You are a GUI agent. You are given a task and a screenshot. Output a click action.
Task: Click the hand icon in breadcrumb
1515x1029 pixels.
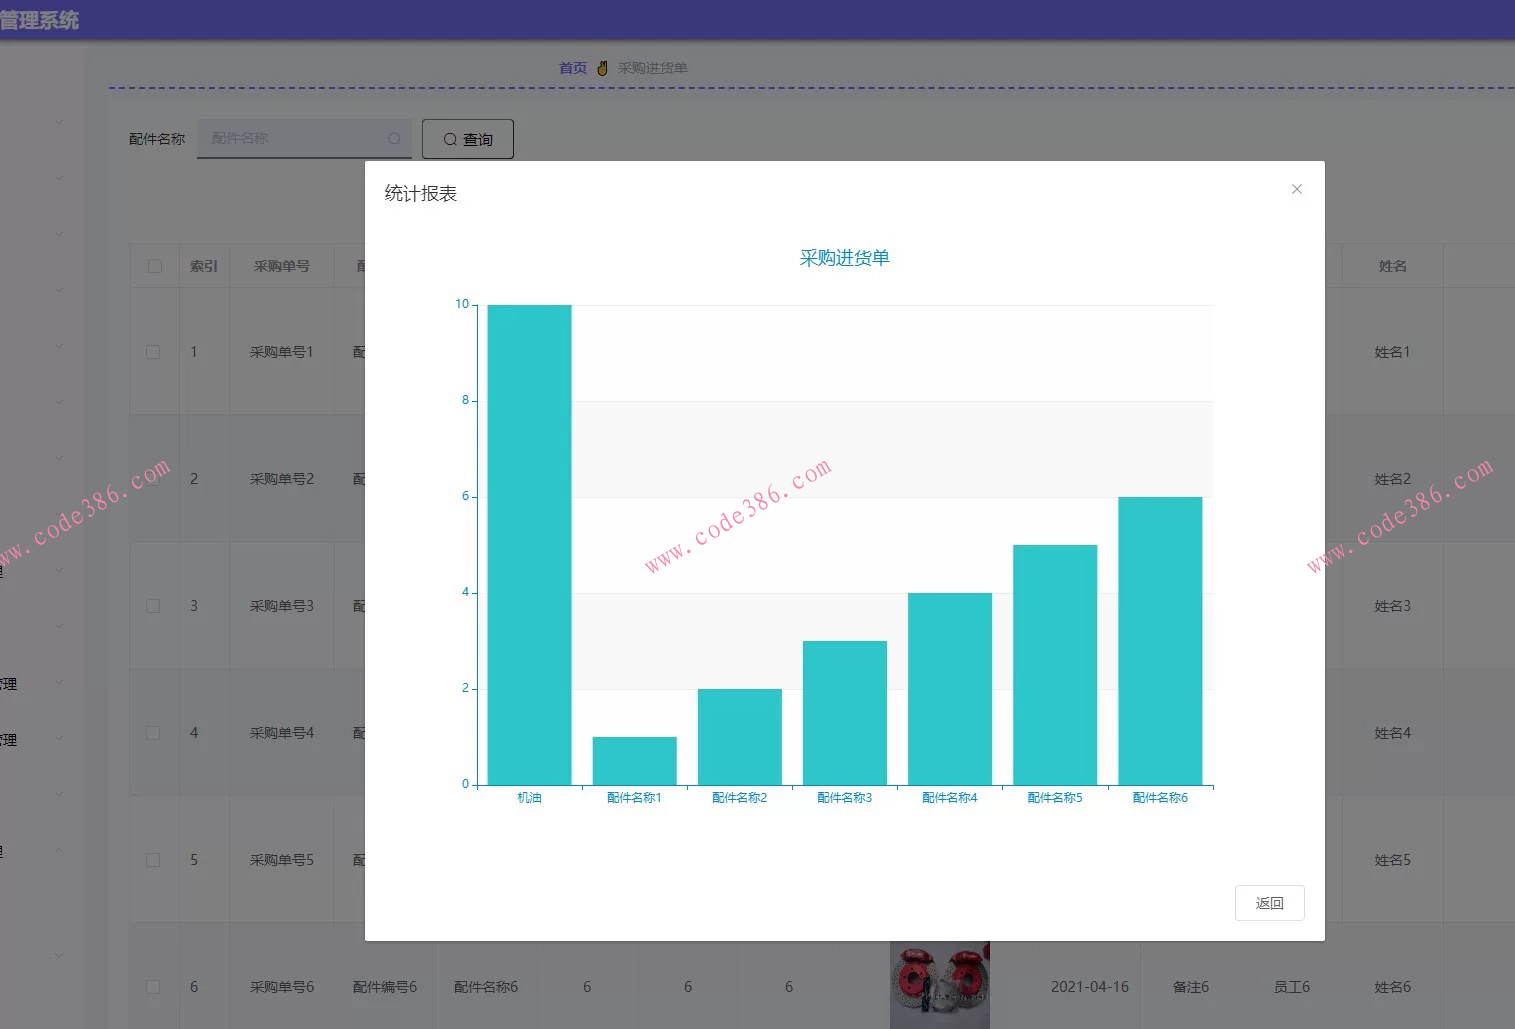[x=602, y=68]
